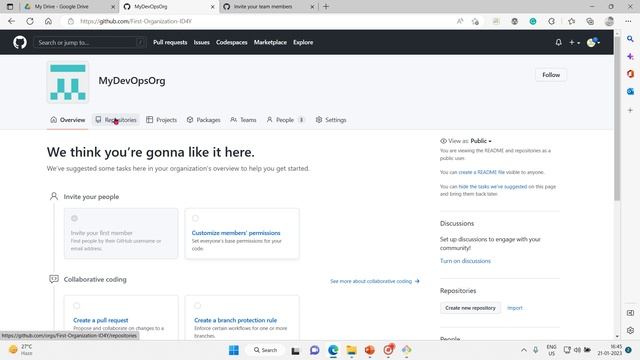Click the Follow button
The image size is (640, 360).
551,75
